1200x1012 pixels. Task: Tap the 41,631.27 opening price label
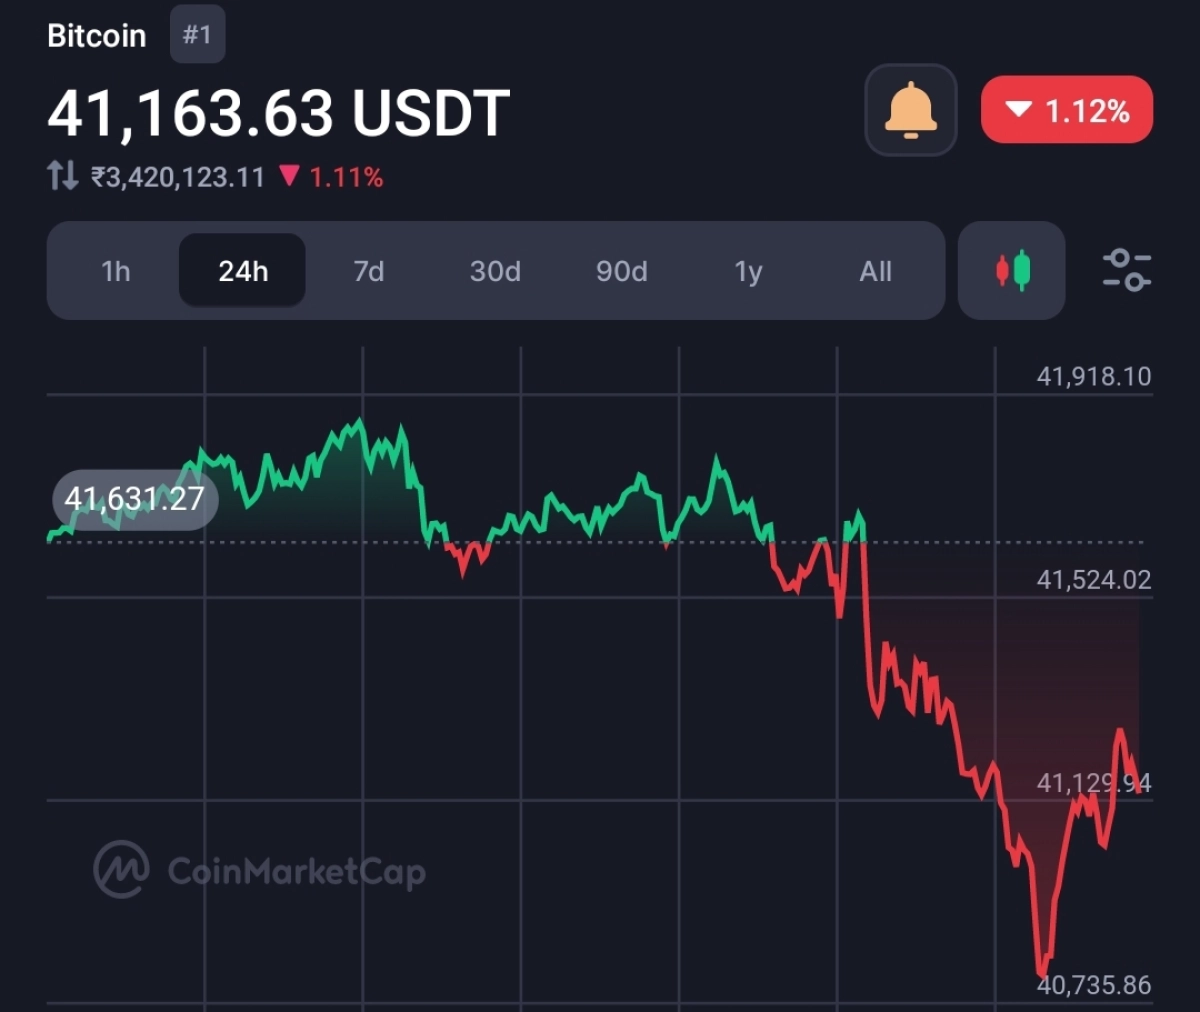tap(134, 498)
